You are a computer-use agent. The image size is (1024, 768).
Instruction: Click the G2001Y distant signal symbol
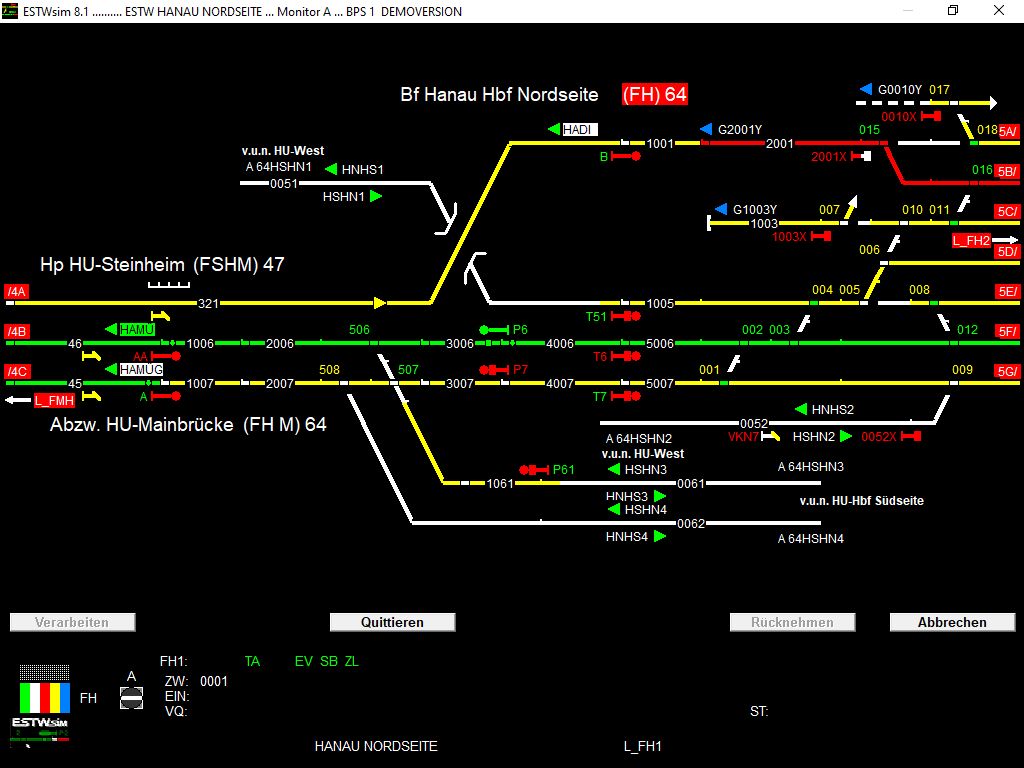705,129
